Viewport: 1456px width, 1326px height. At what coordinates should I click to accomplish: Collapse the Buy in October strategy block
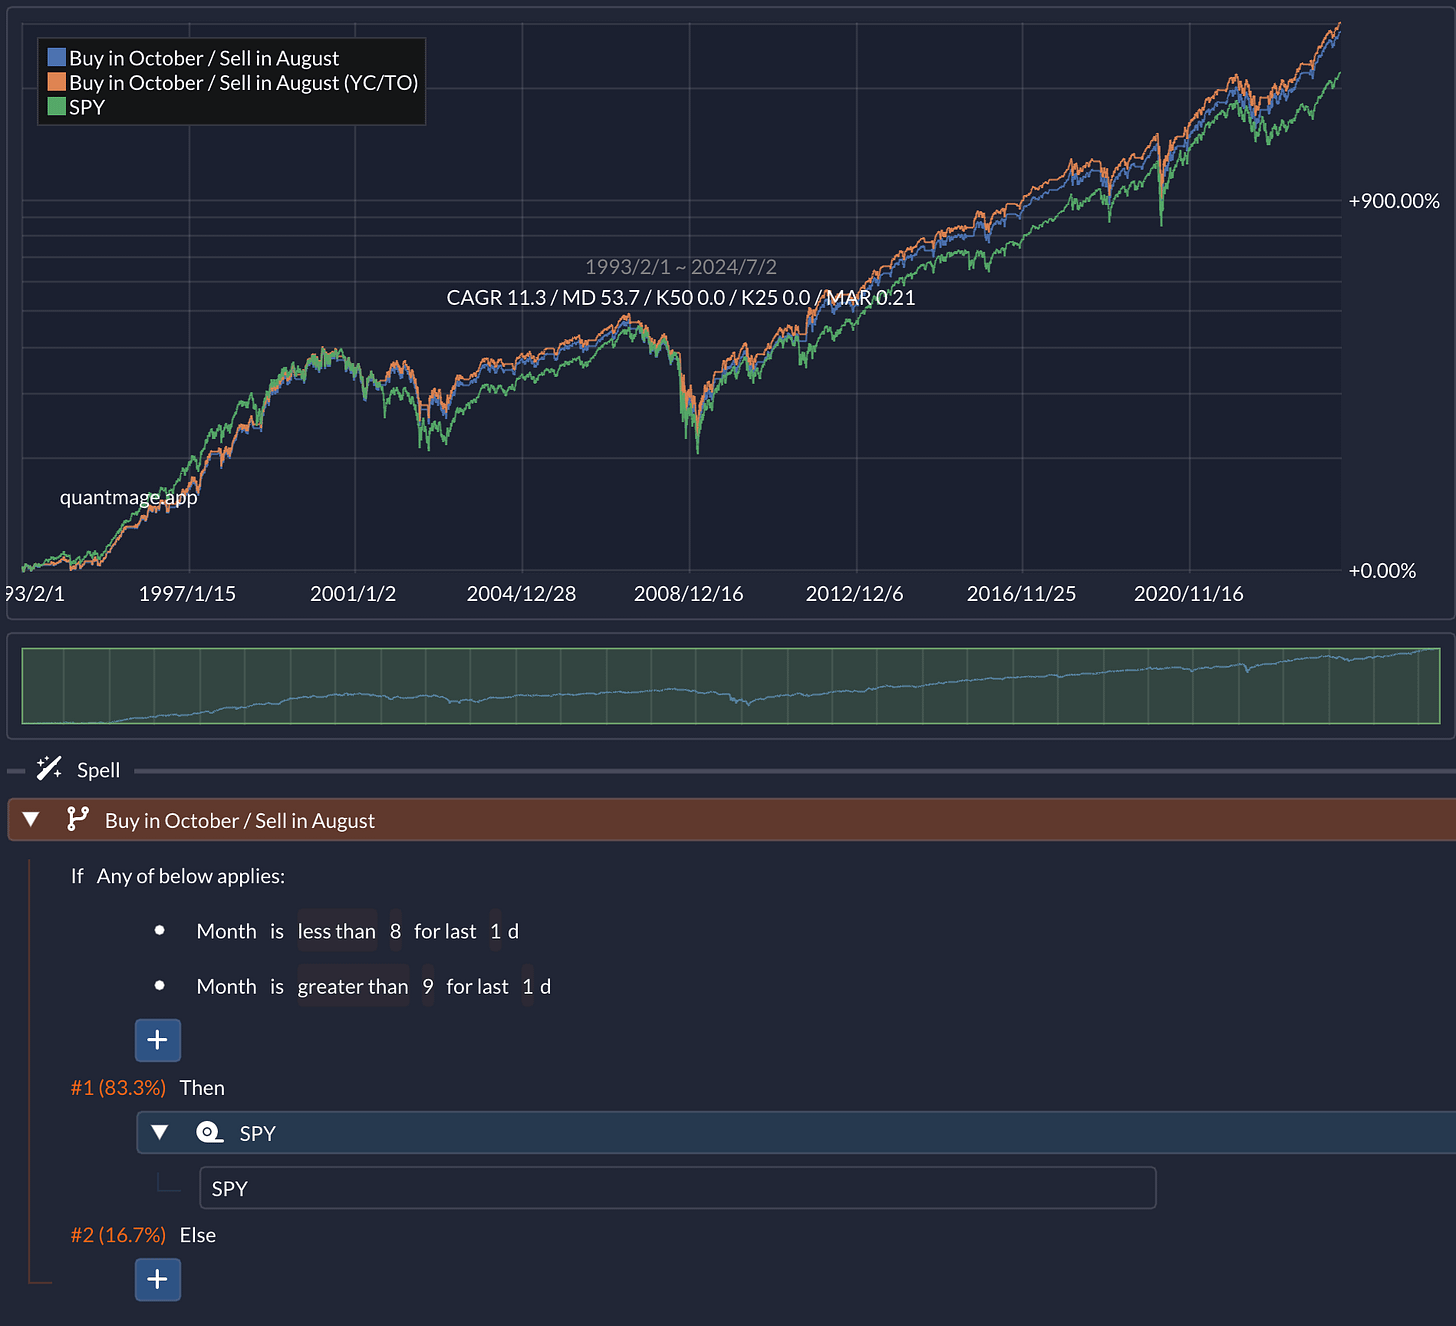tap(31, 819)
